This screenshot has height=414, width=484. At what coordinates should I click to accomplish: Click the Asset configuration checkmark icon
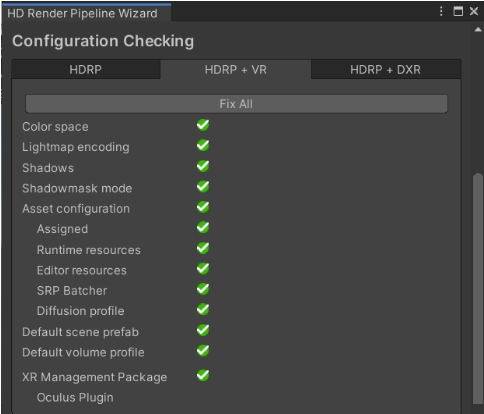click(x=203, y=207)
